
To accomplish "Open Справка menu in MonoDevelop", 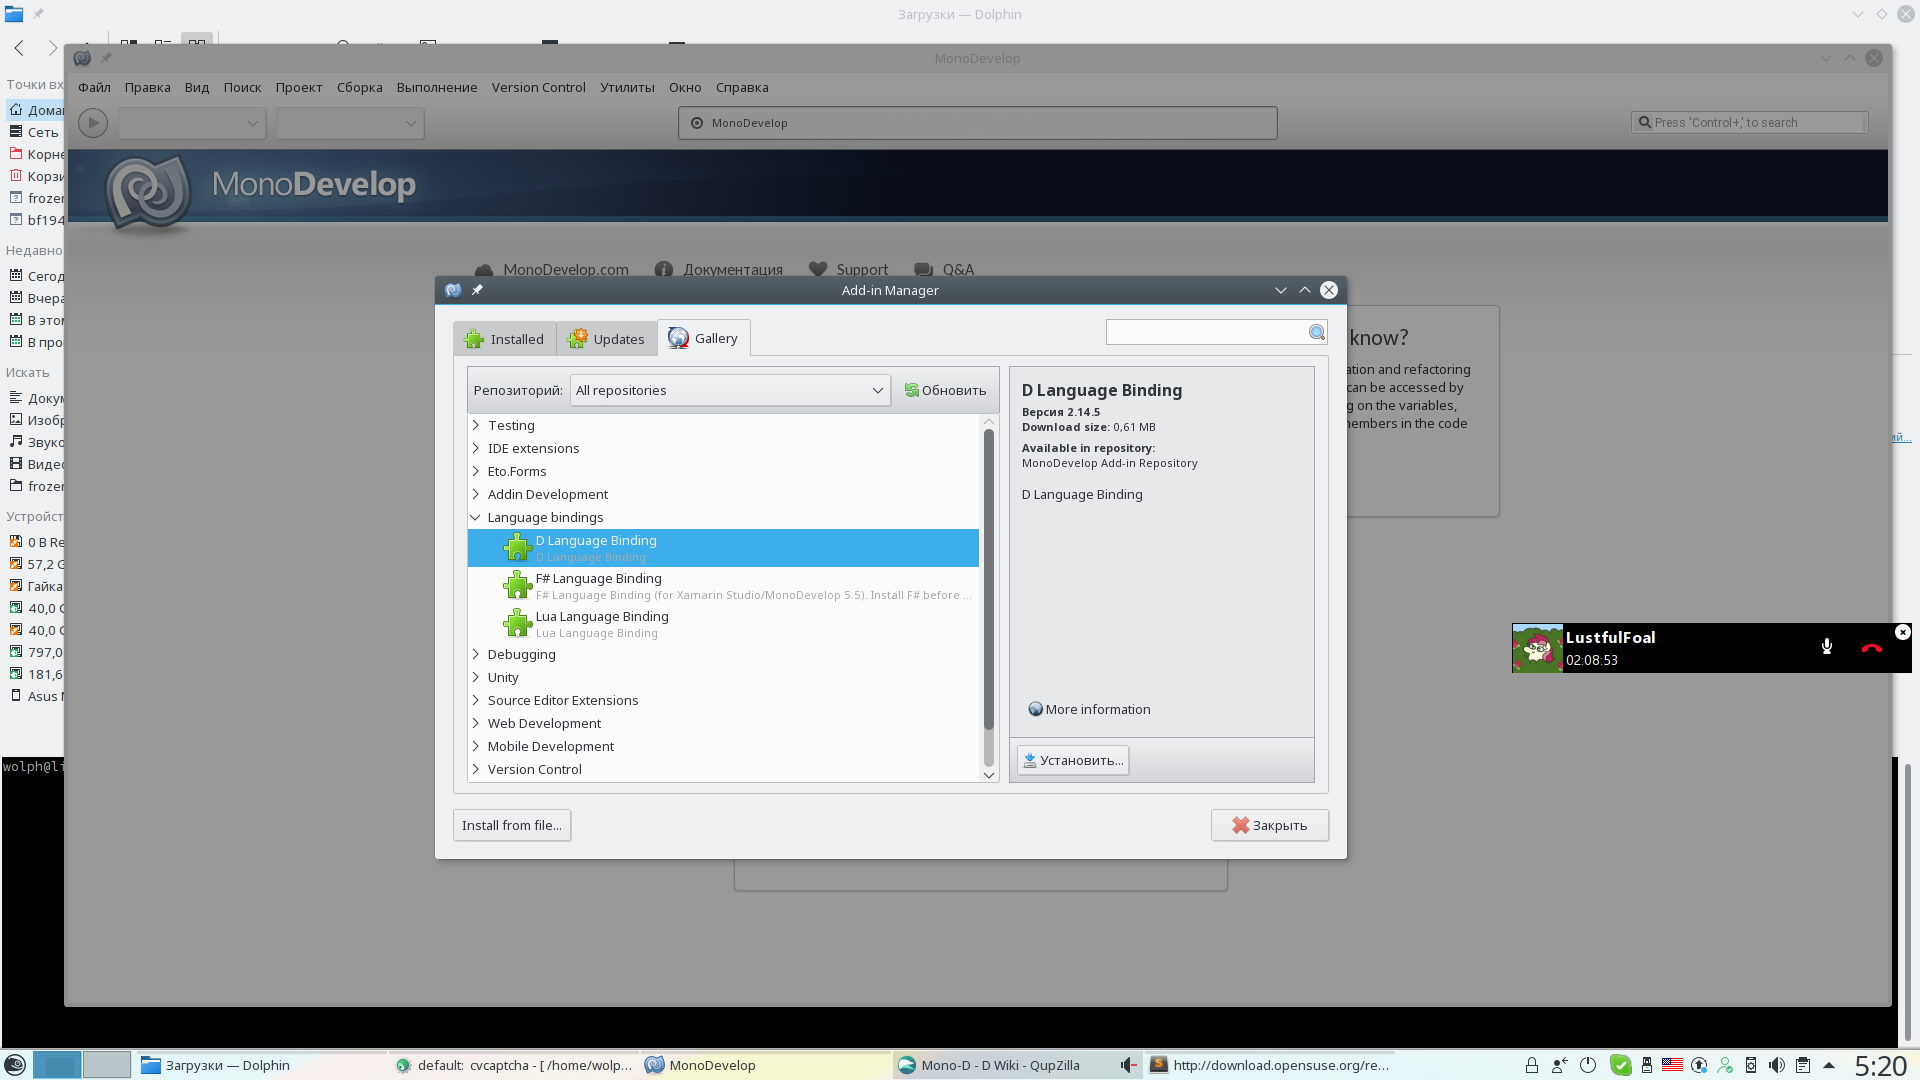I will pos(742,87).
